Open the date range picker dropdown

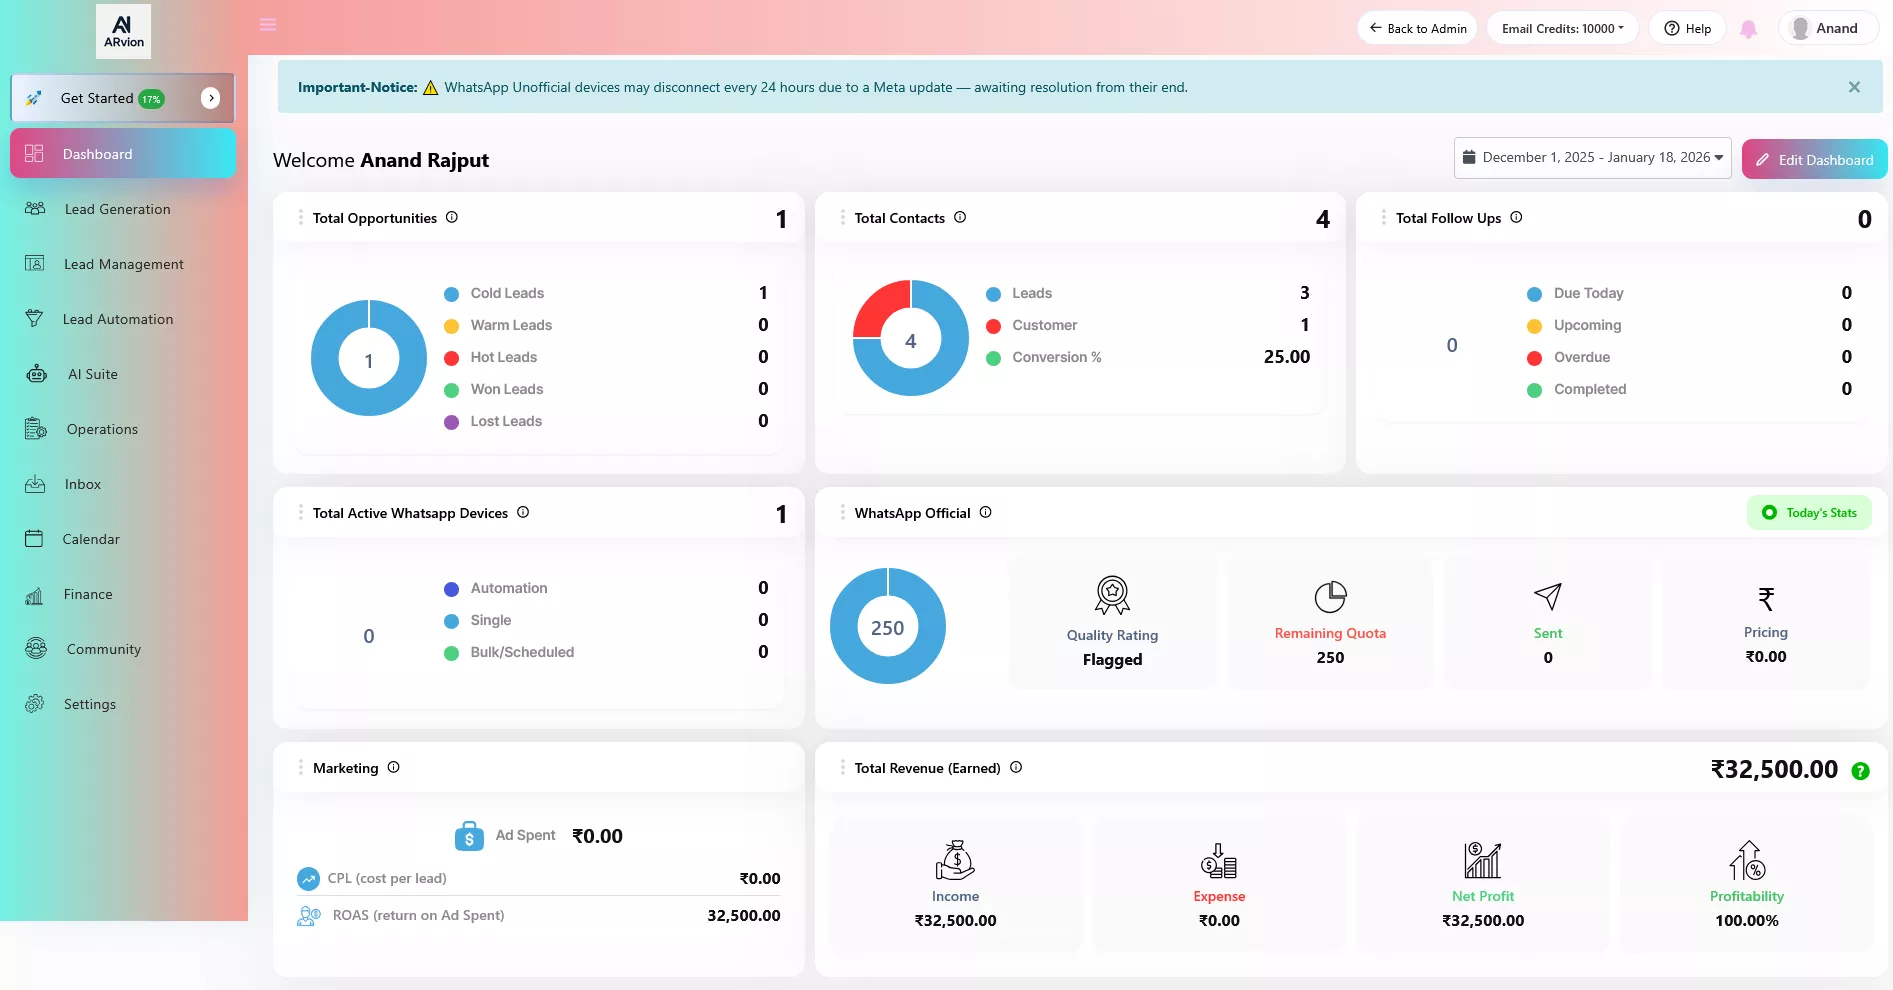(x=1592, y=158)
